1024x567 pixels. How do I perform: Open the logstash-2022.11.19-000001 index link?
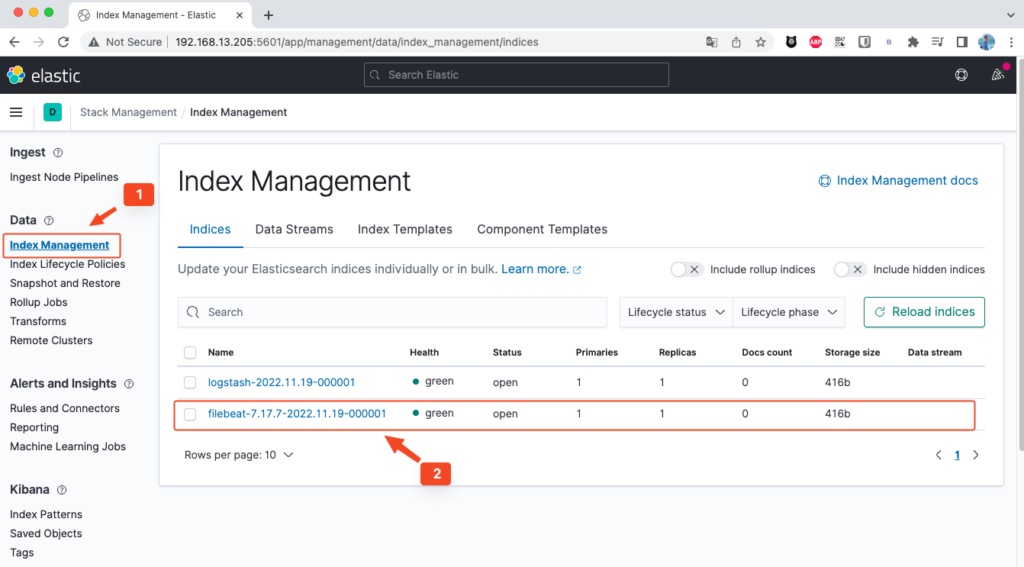pos(281,382)
